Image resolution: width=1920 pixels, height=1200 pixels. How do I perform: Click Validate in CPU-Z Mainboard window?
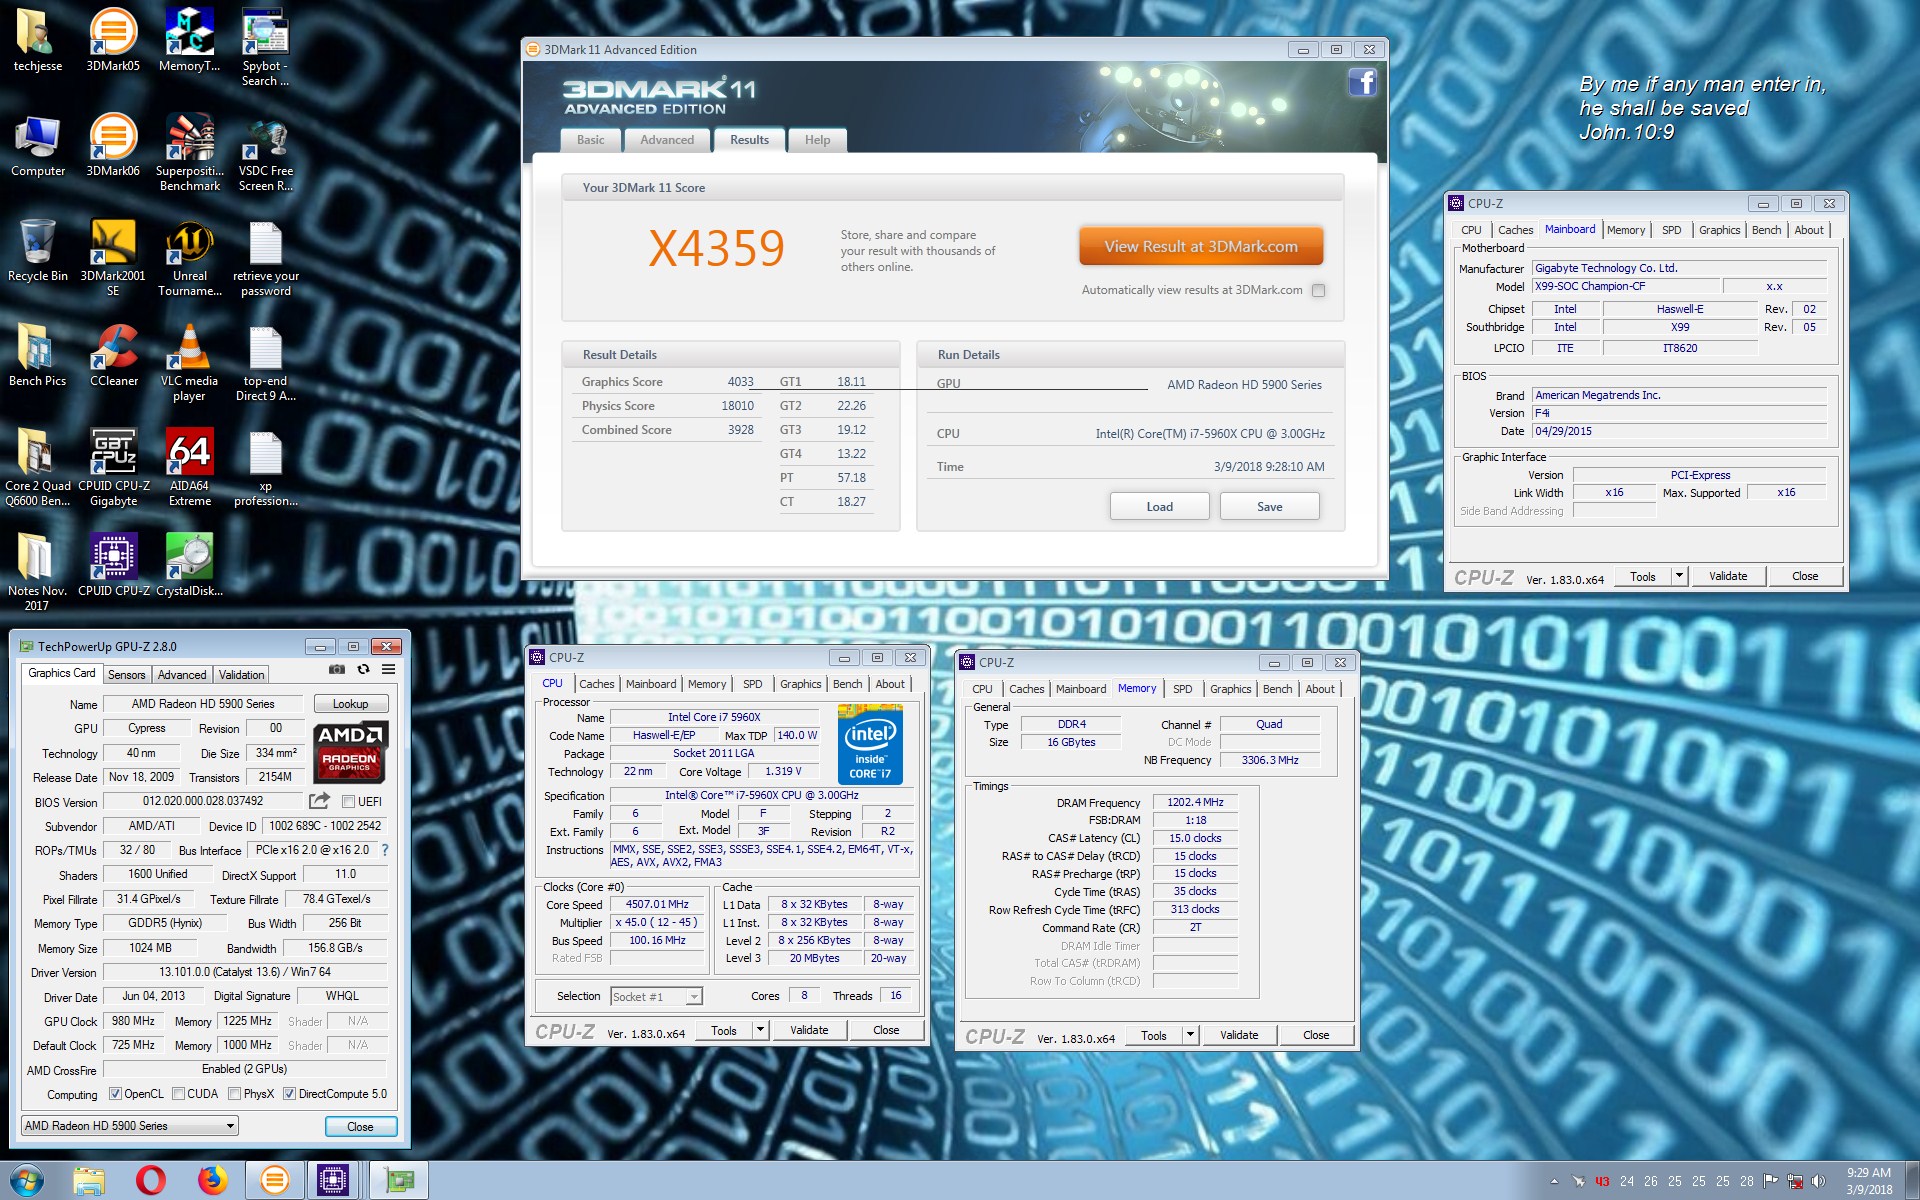pyautogui.click(x=1727, y=576)
